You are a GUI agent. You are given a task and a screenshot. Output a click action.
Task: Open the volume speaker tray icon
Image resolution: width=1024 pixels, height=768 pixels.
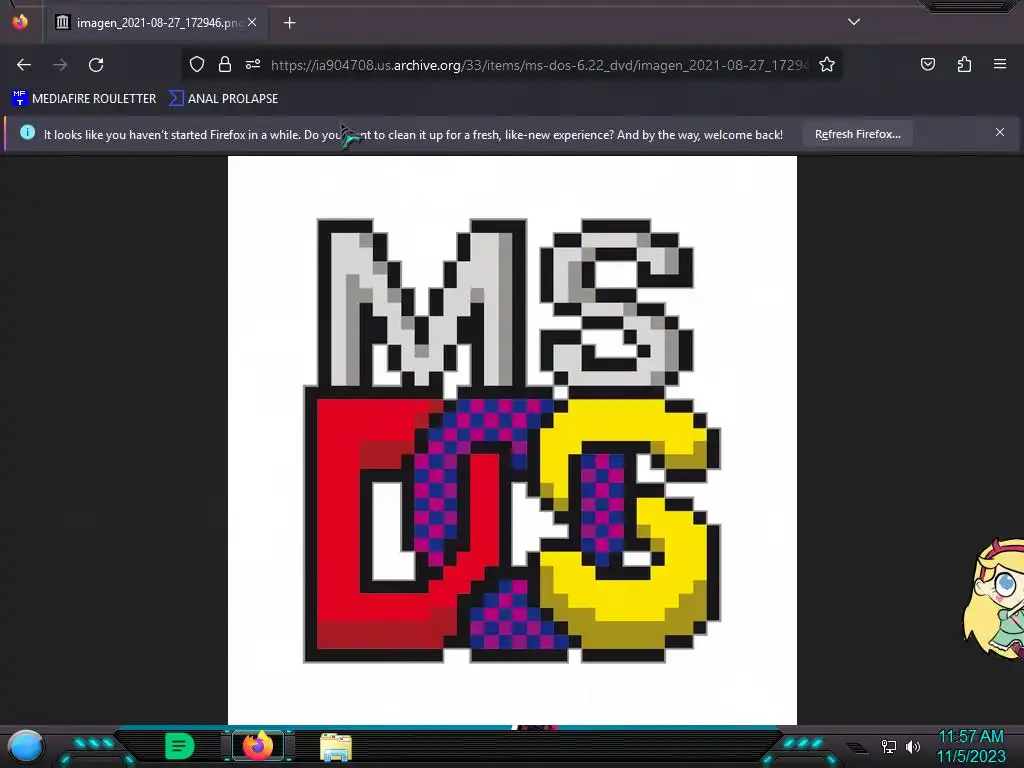coord(913,746)
